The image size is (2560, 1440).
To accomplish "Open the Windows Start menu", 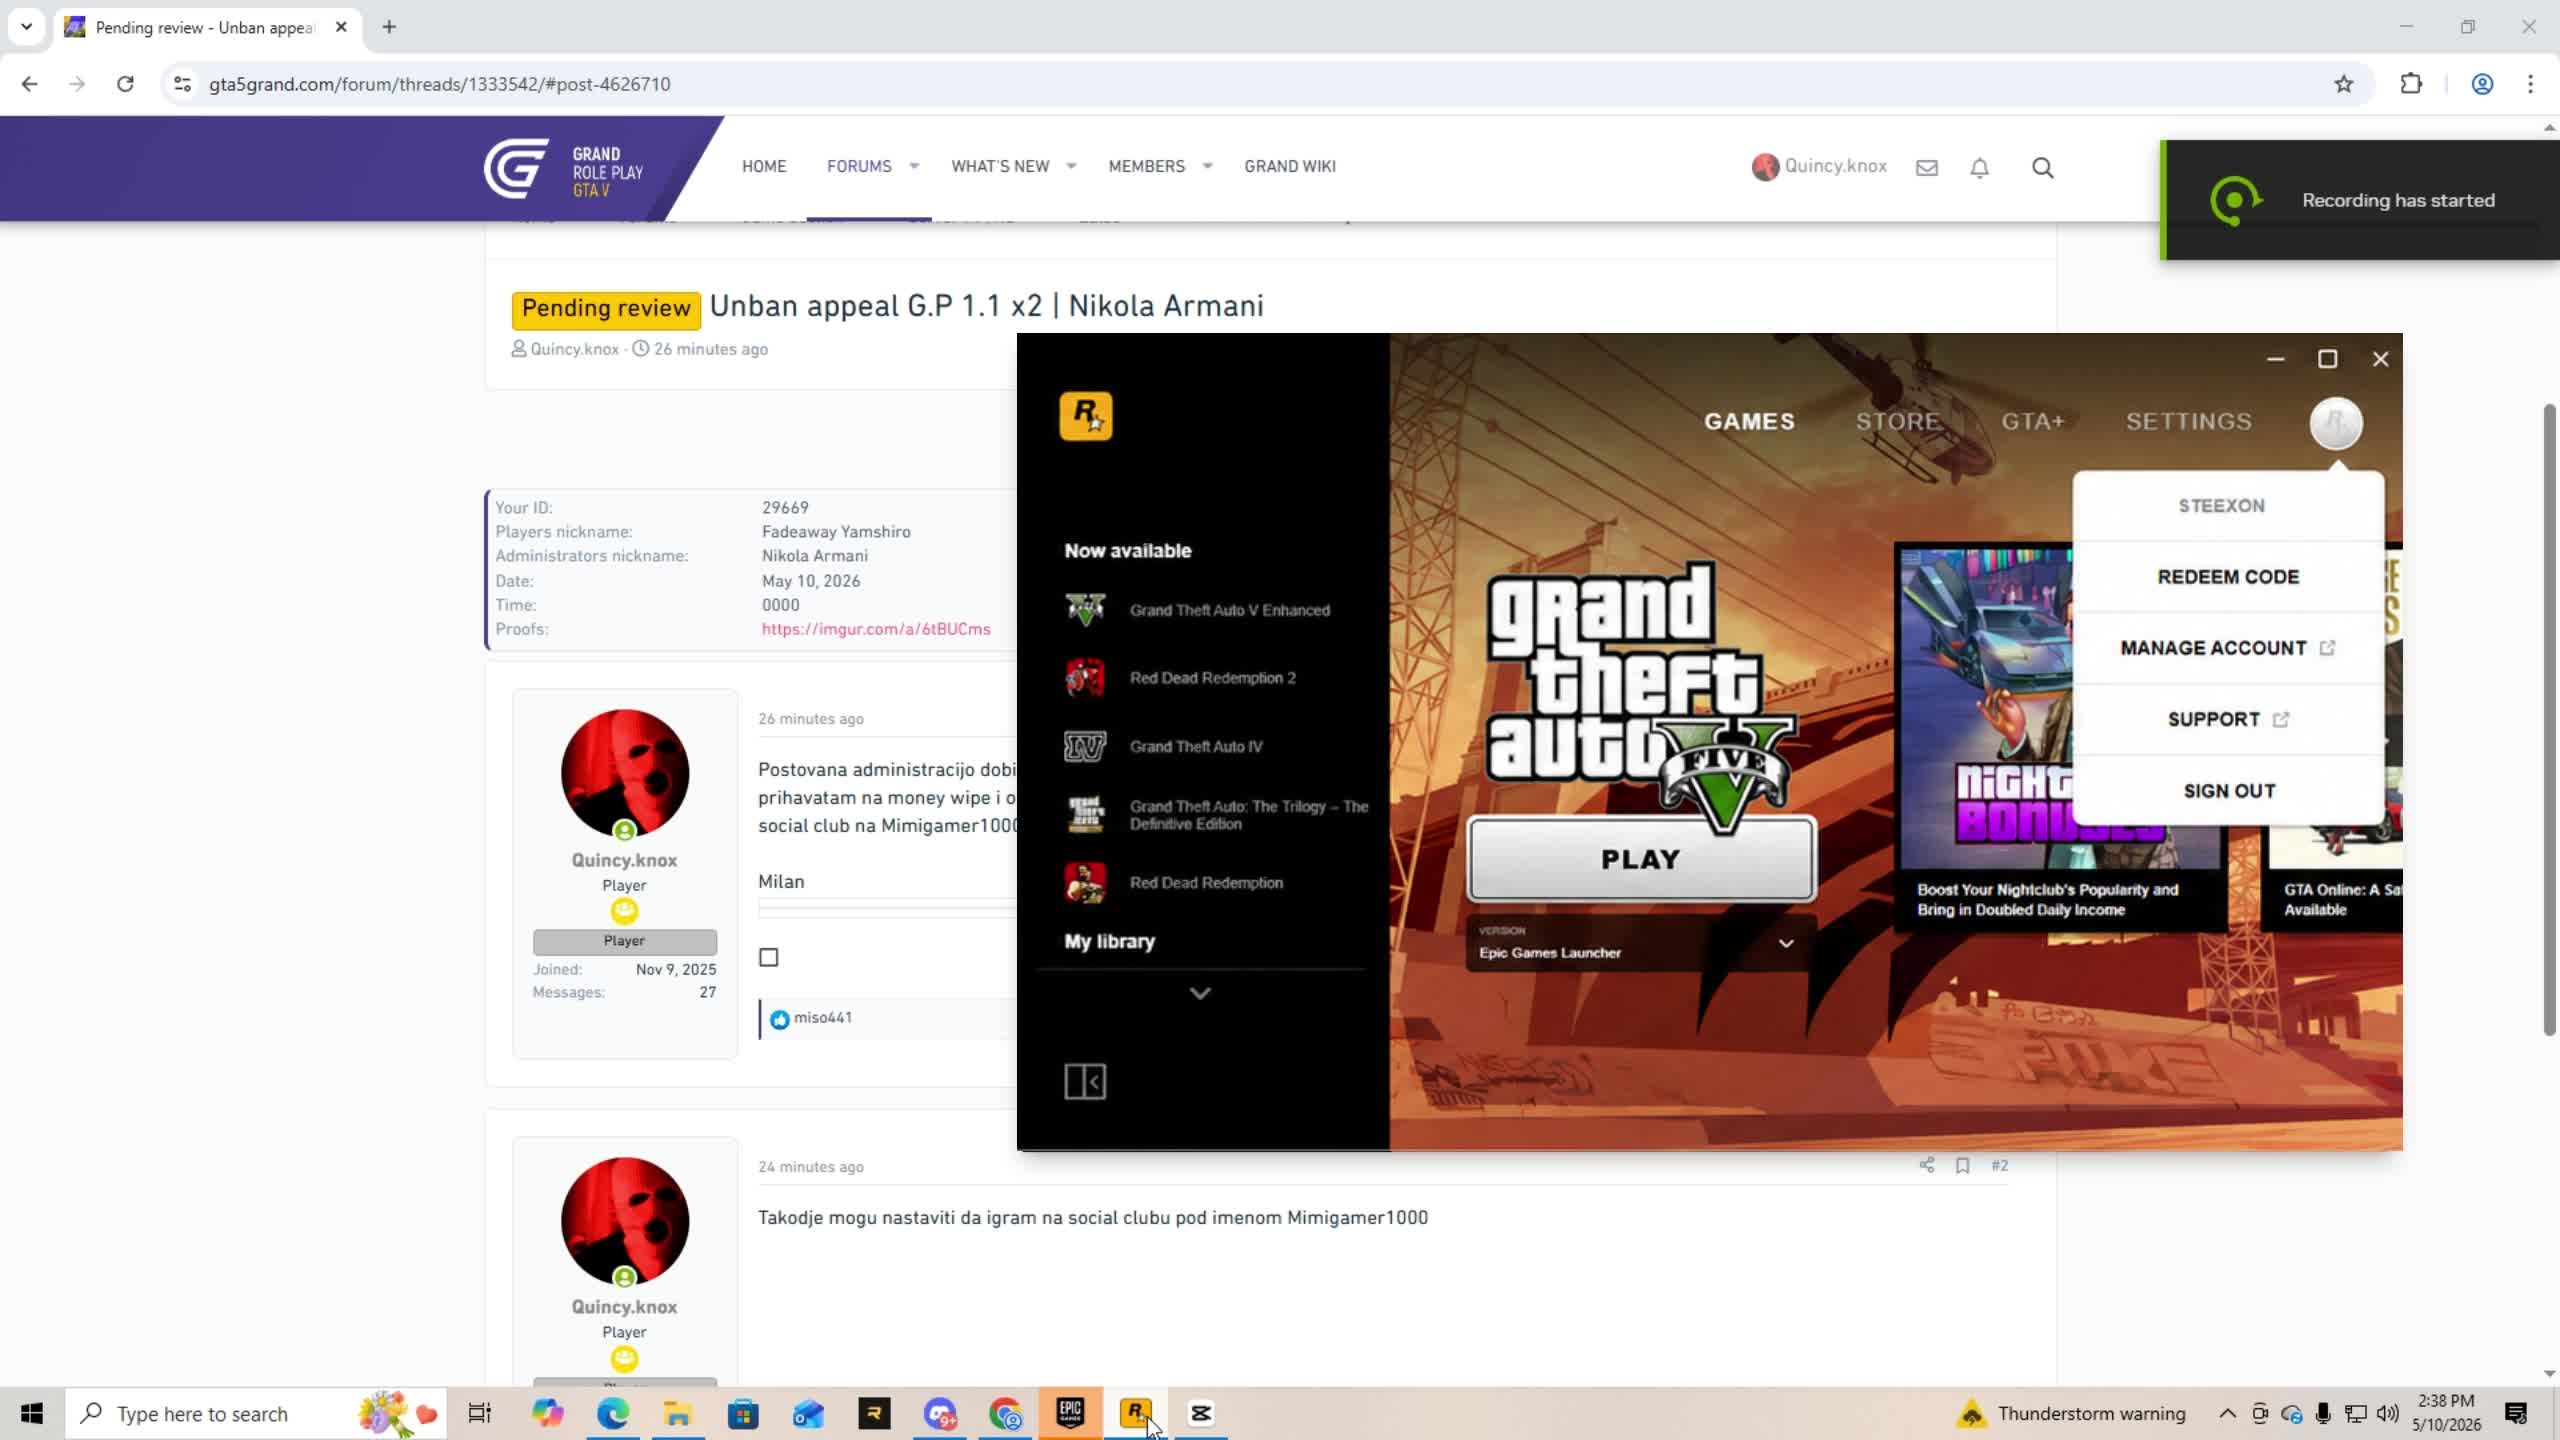I will [x=32, y=1413].
